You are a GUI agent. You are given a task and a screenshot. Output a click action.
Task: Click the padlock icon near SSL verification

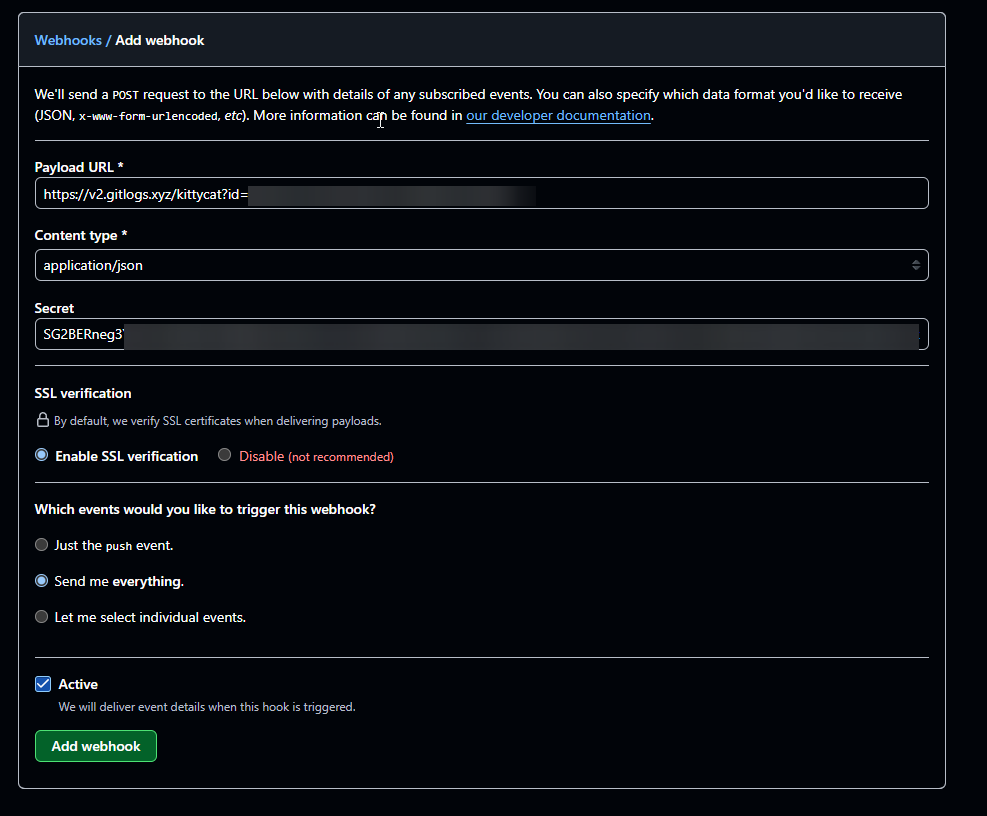(42, 420)
